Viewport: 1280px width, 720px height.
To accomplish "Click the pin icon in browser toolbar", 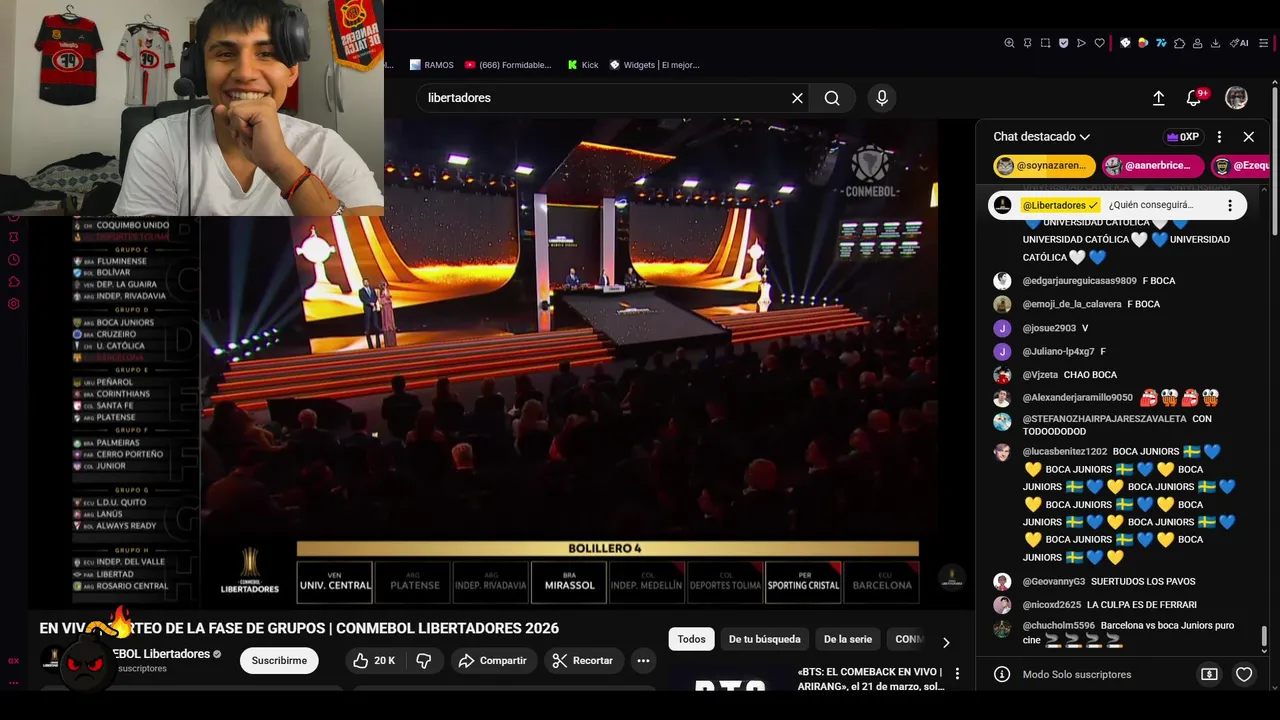I will [1027, 43].
